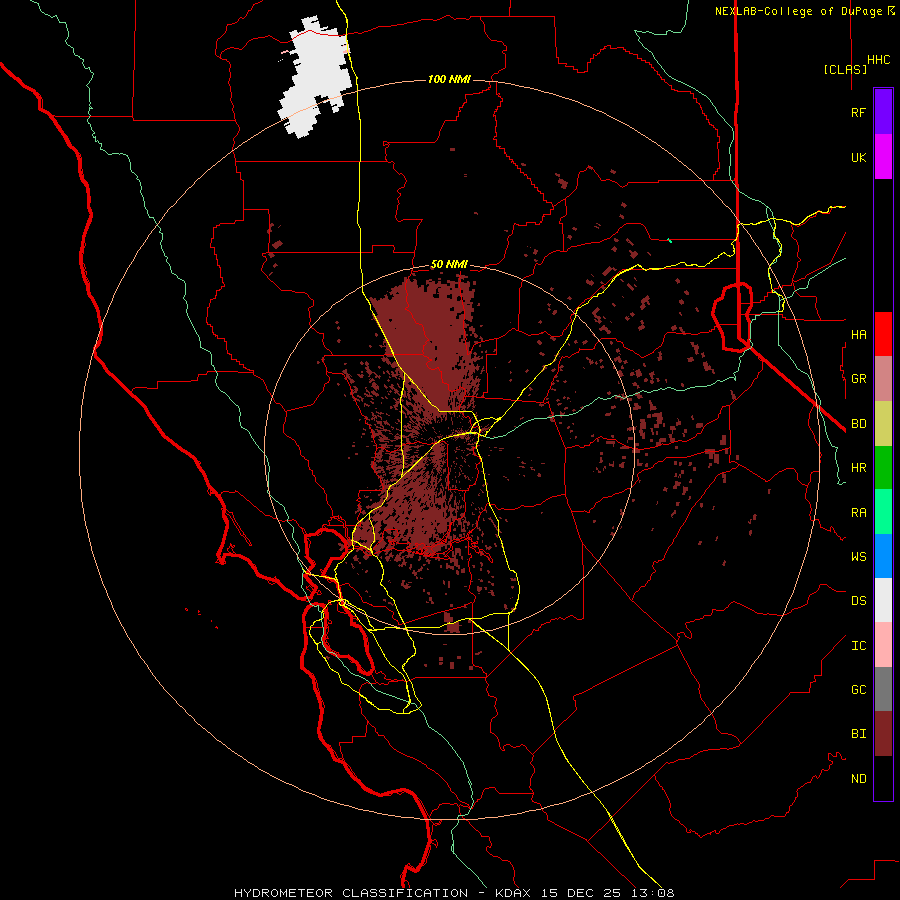Select the GR pink-brown legend swatch

pyautogui.click(x=883, y=378)
